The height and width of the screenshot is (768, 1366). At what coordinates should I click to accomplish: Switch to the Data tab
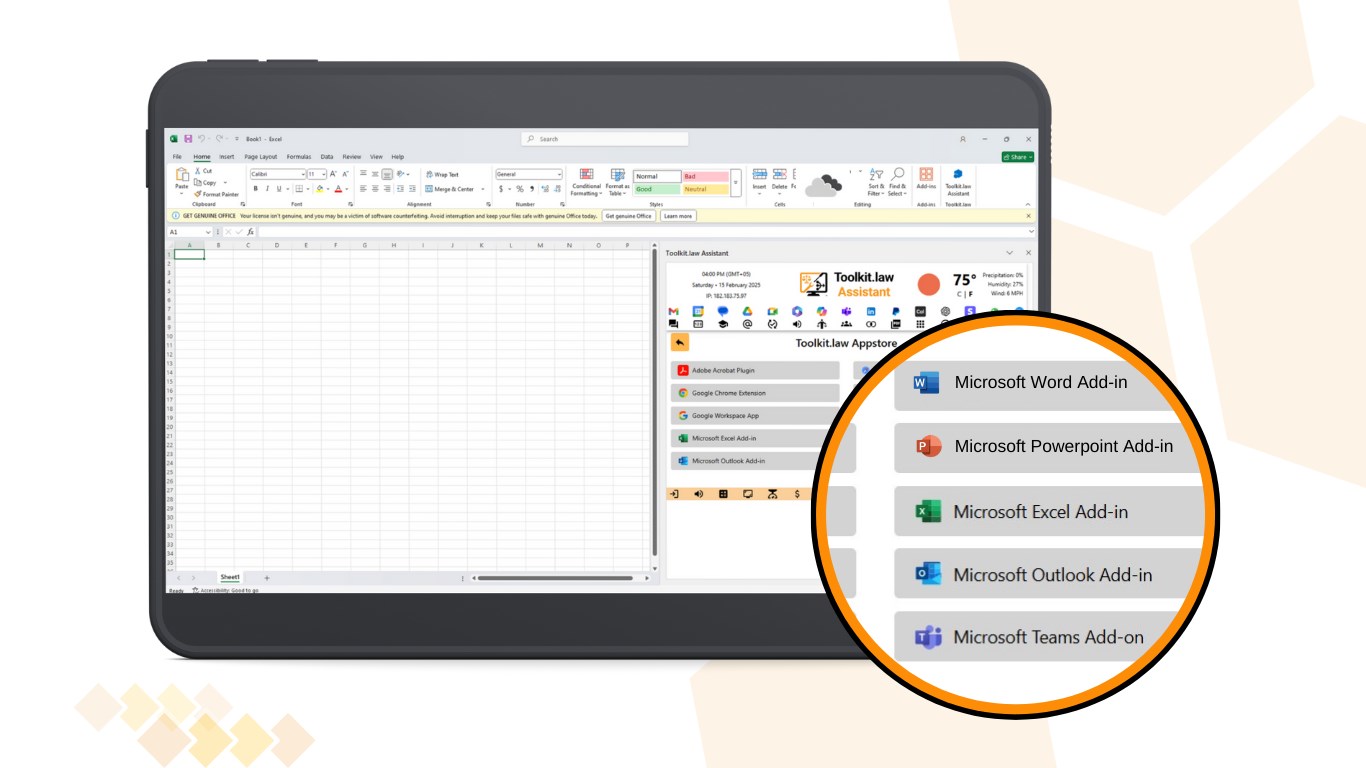tap(327, 157)
